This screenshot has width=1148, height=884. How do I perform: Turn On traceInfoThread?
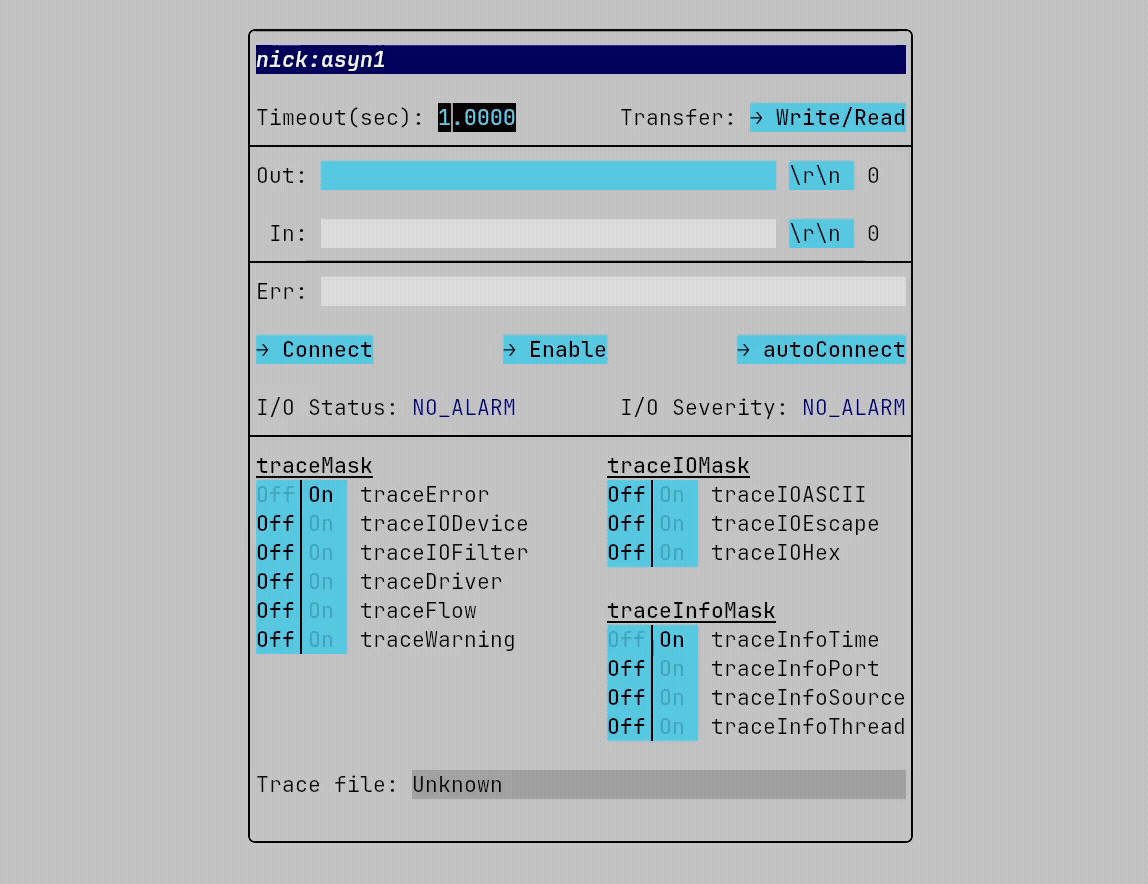pyautogui.click(x=675, y=727)
